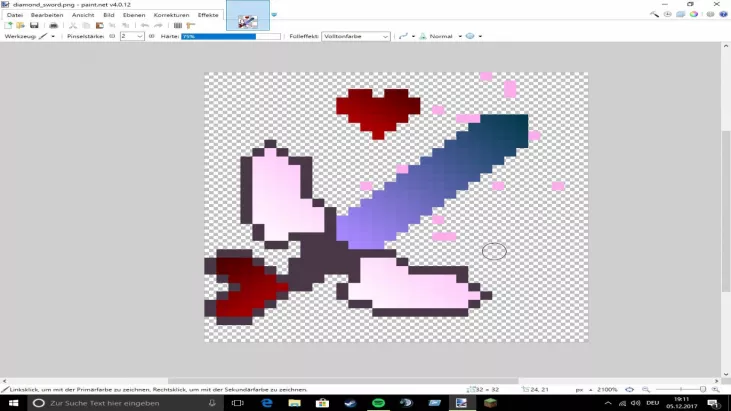Open the Settings gear icon
Viewport: 731px width, 411px height.
(x=709, y=15)
